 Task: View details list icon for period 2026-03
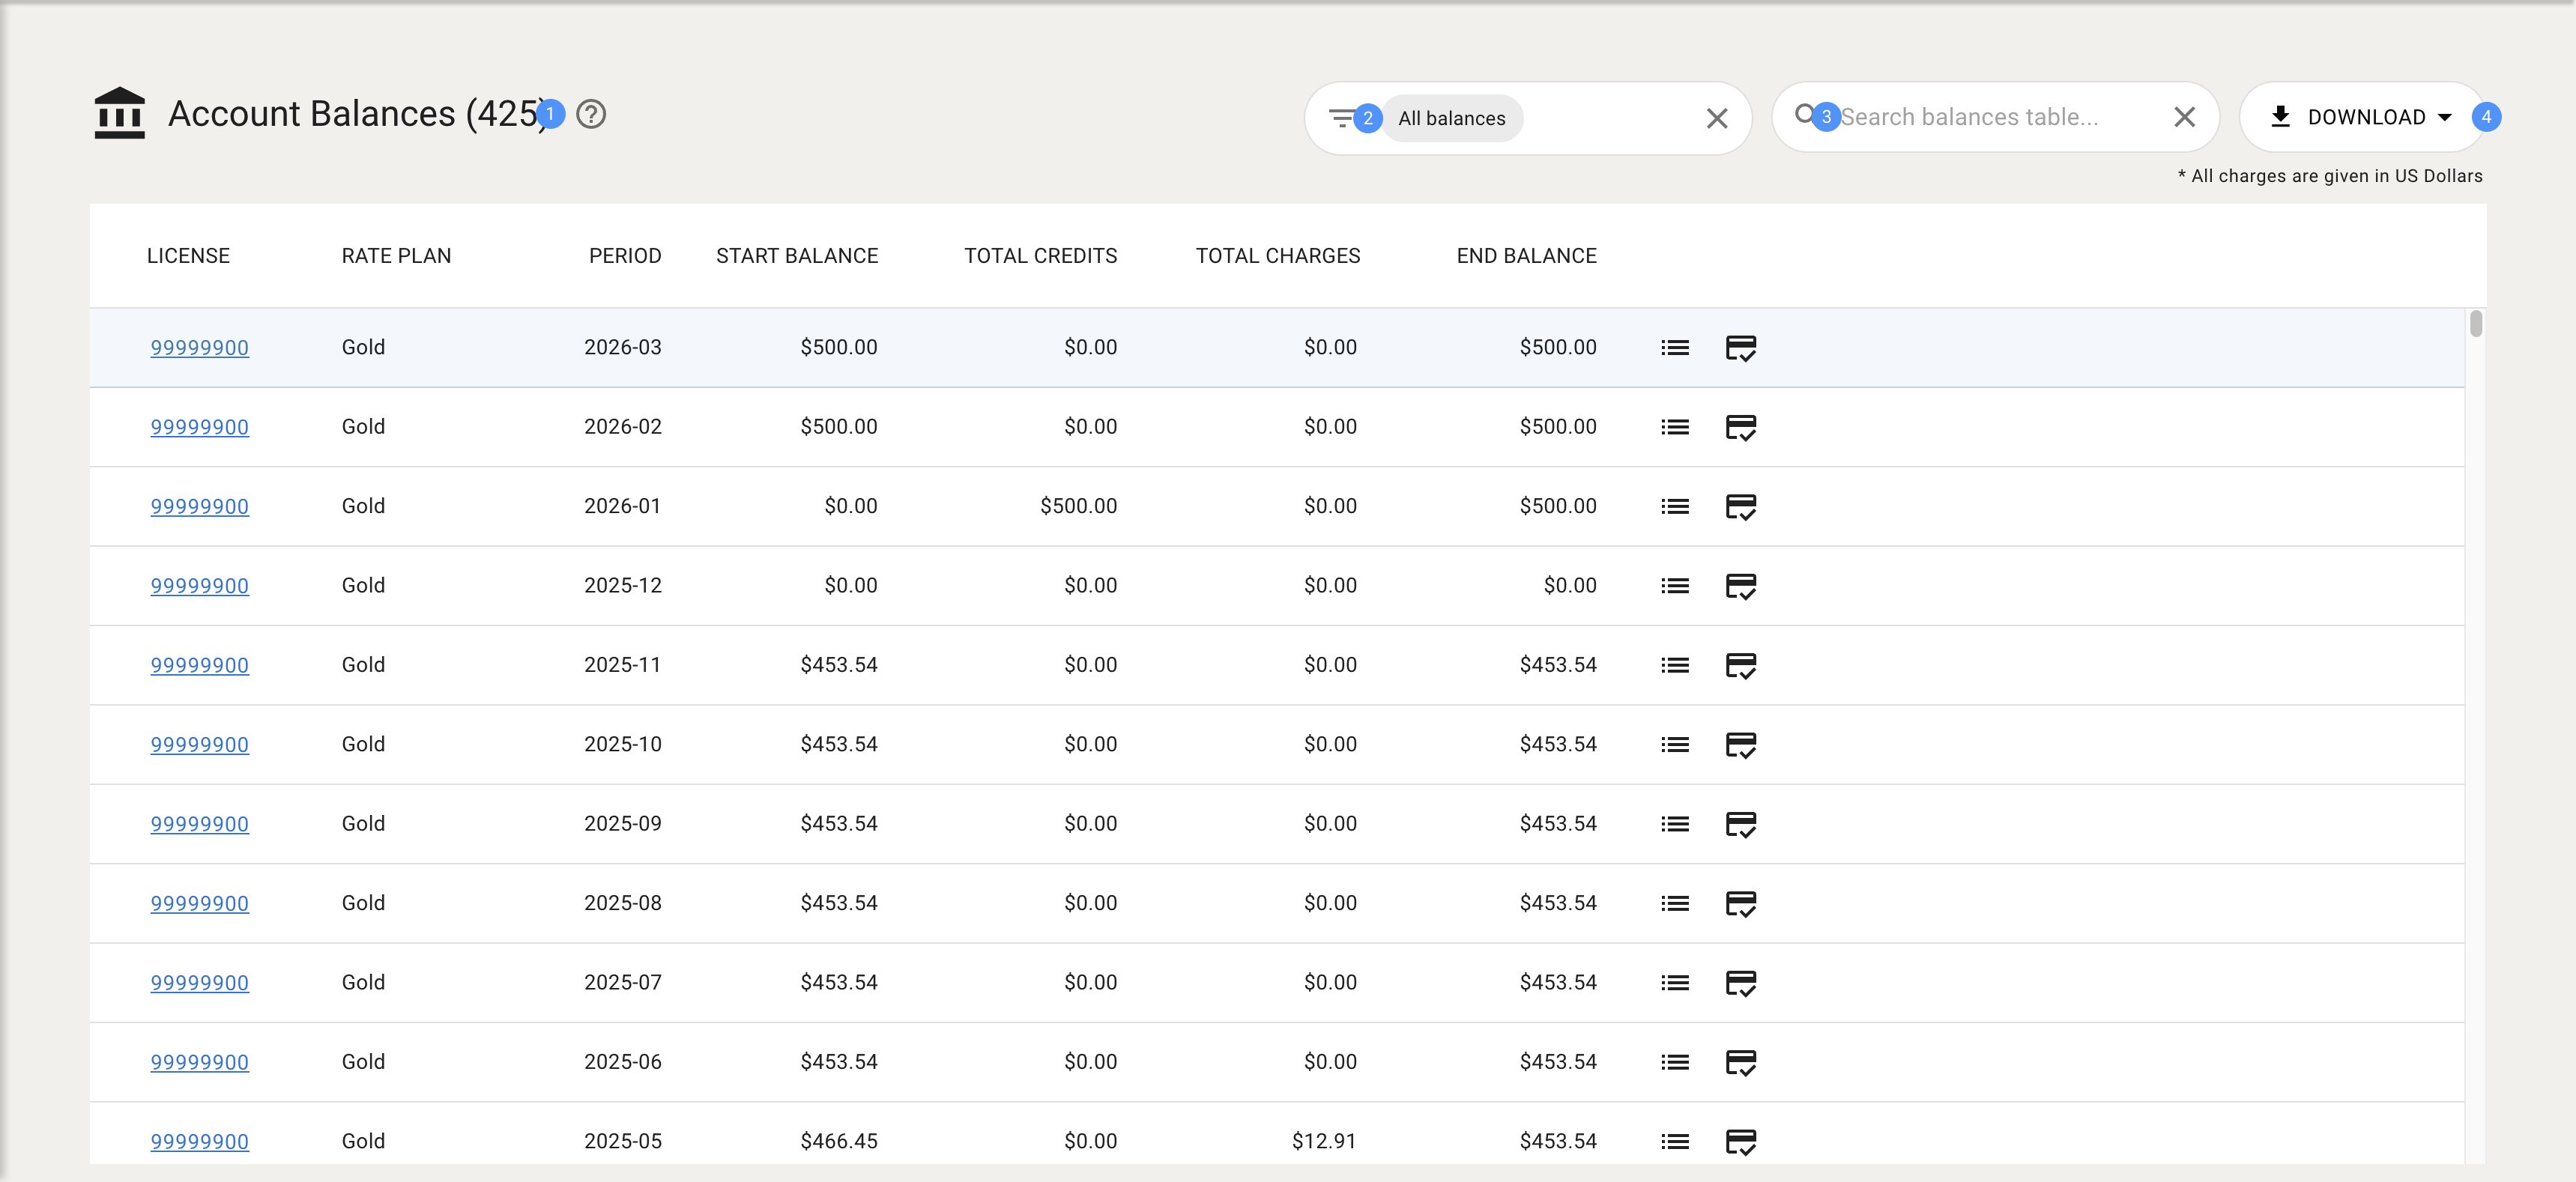[1675, 348]
